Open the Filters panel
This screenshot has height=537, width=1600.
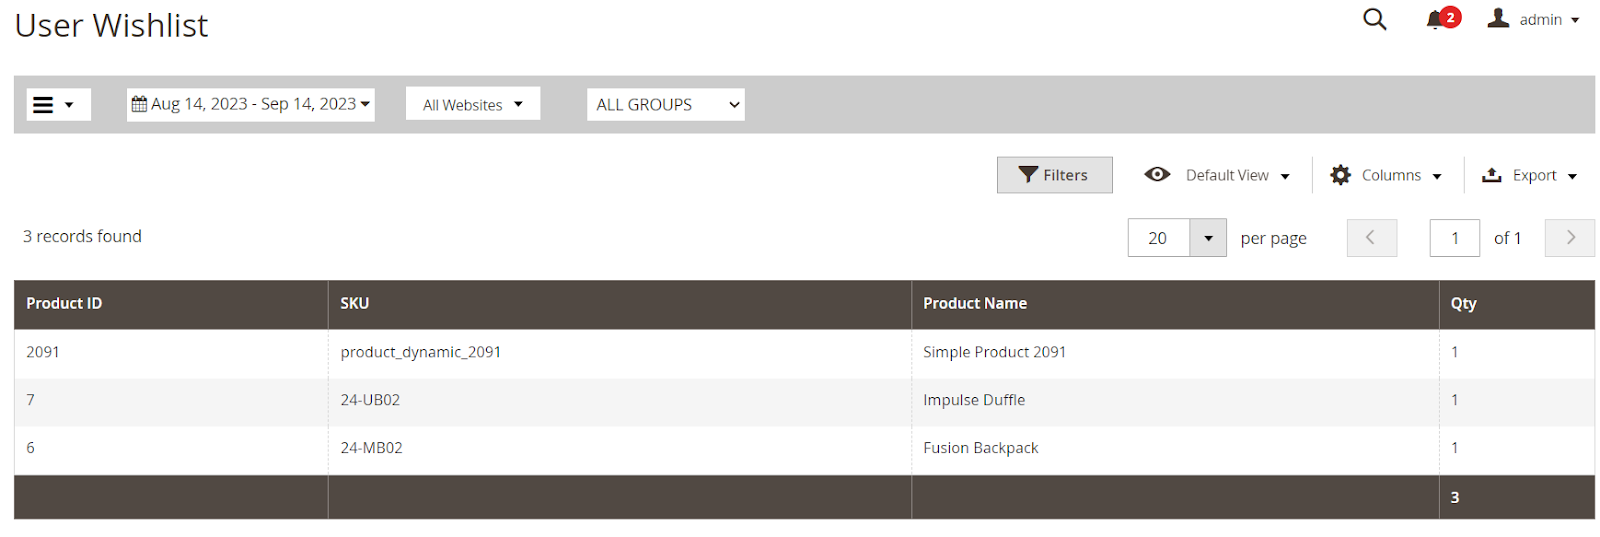[x=1054, y=175]
